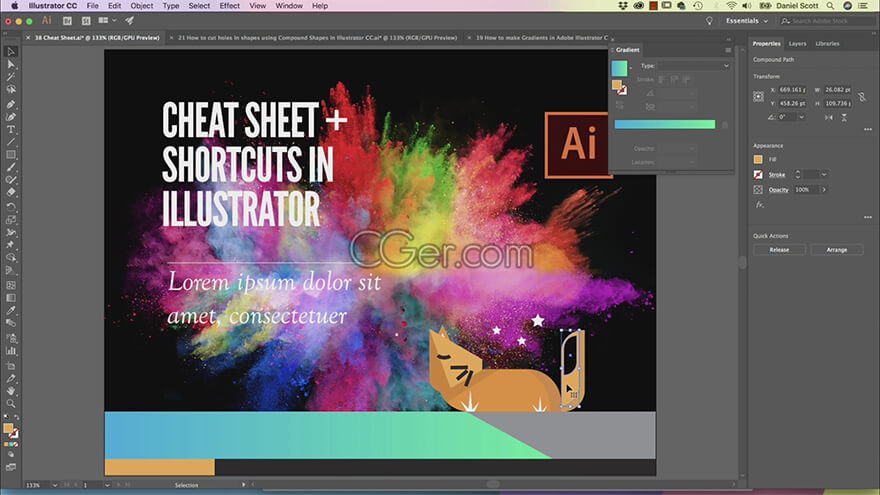Click the Flip Horizontally icon in Transform
Viewport: 880px width, 495px height.
pos(829,117)
